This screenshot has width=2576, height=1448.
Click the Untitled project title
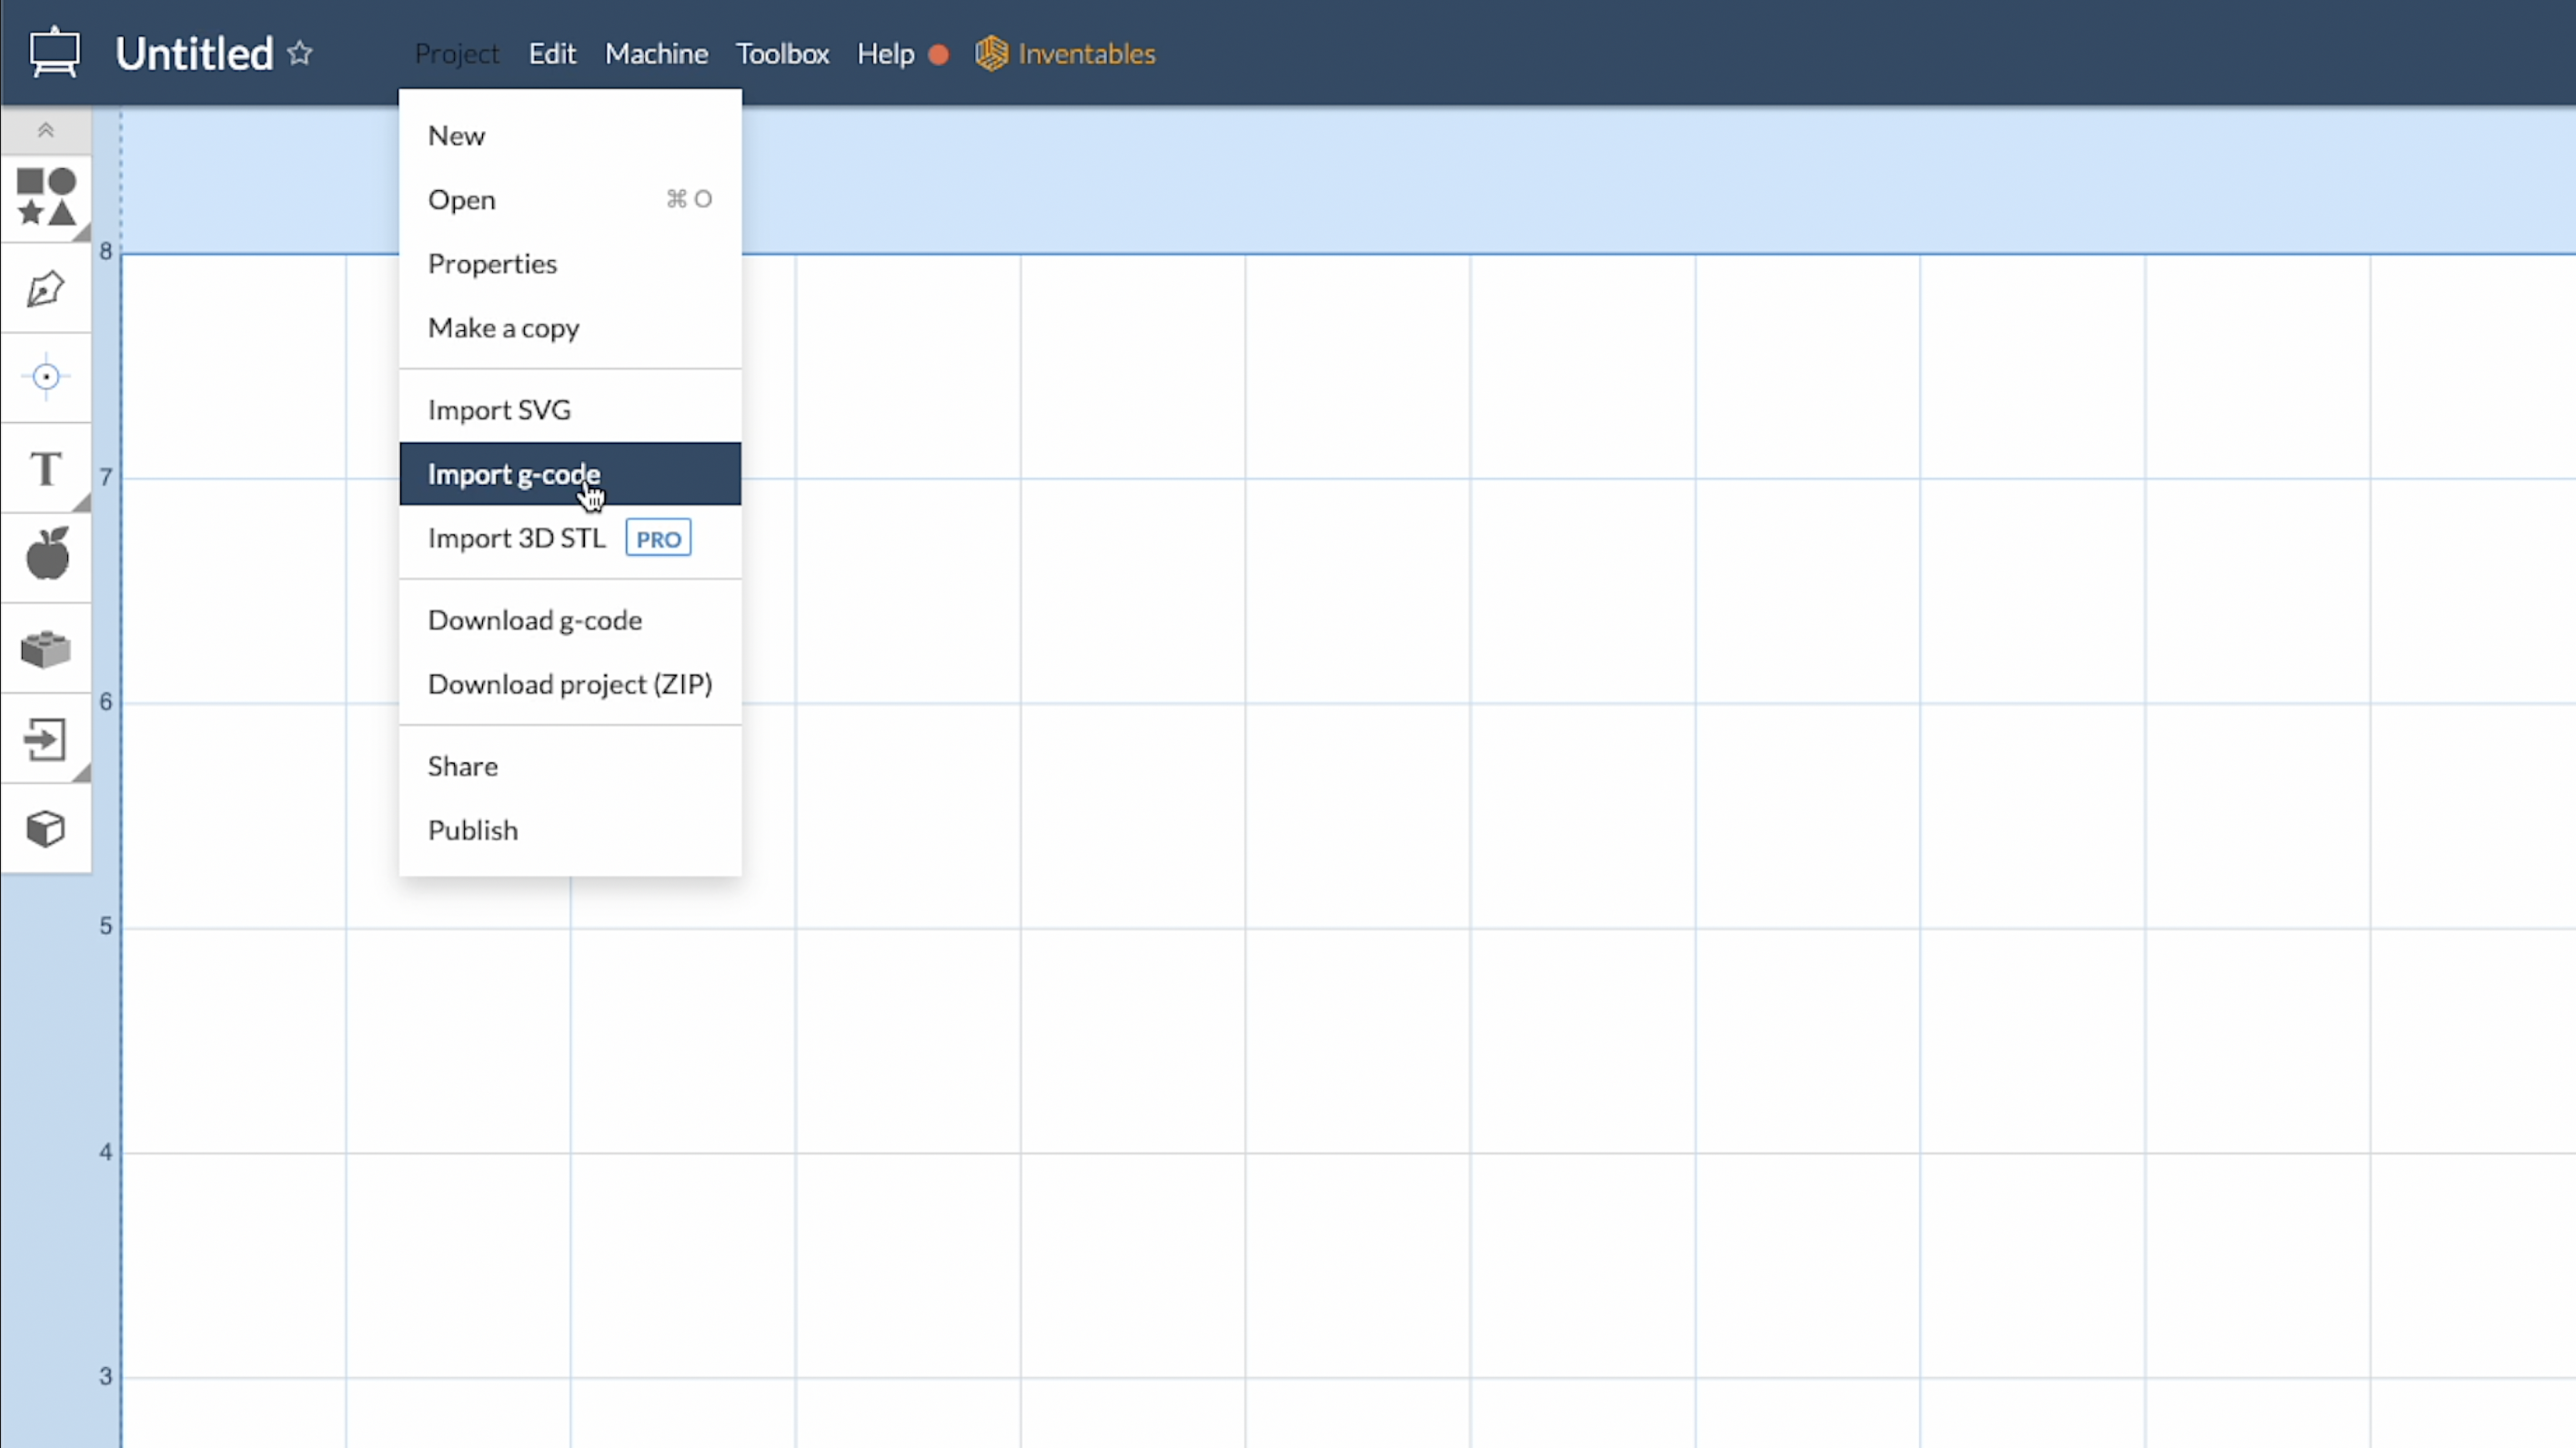(x=194, y=53)
